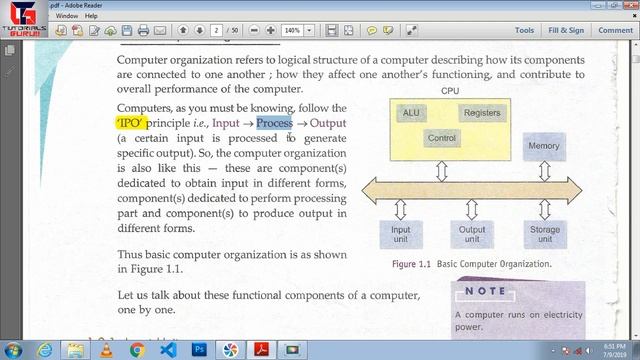Click the vertical scrollbar thumb

636,58
